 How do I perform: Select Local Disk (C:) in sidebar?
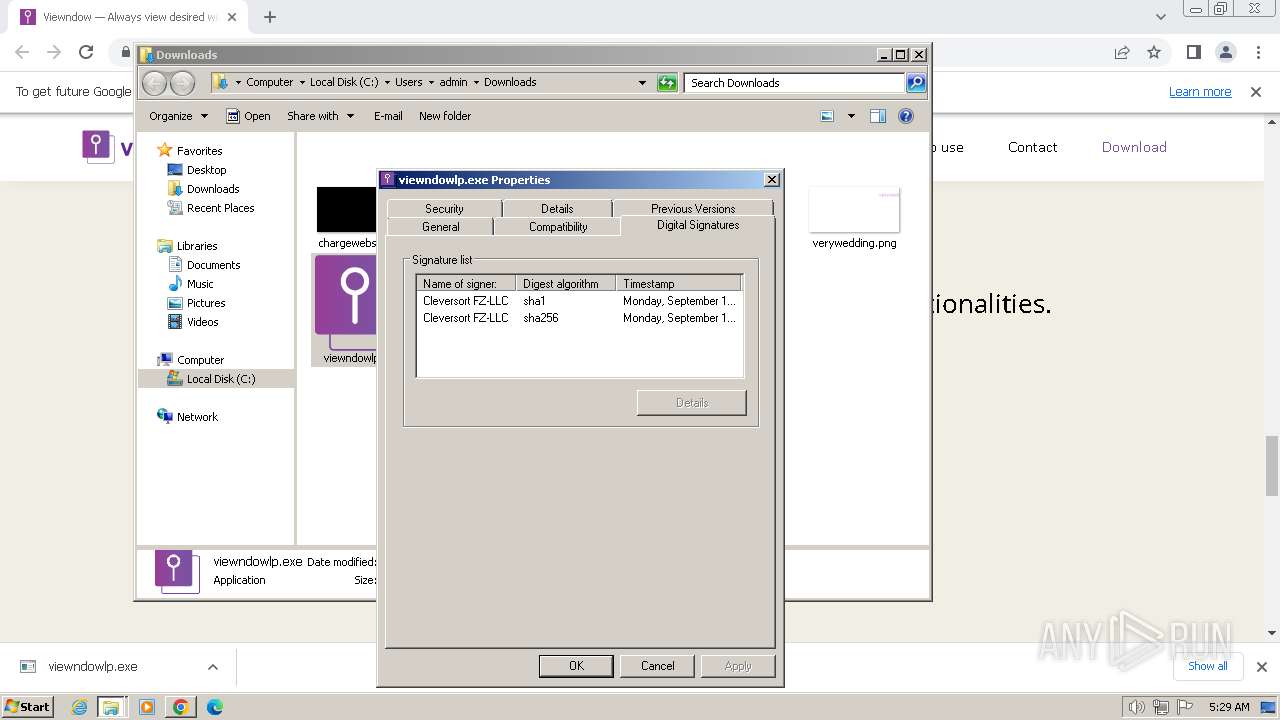click(220, 379)
